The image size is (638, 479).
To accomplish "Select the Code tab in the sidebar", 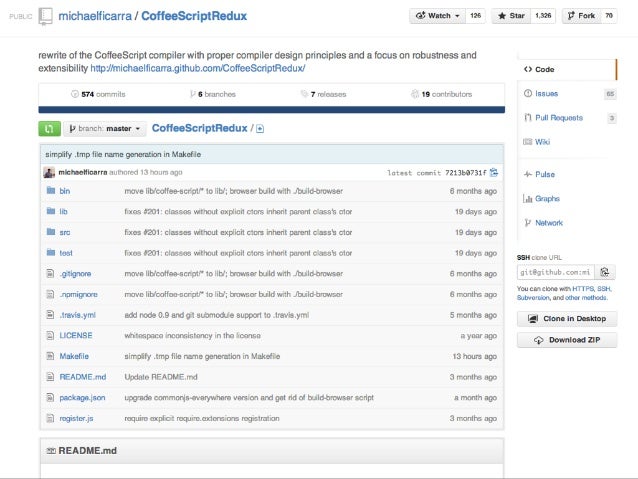I will tap(567, 70).
